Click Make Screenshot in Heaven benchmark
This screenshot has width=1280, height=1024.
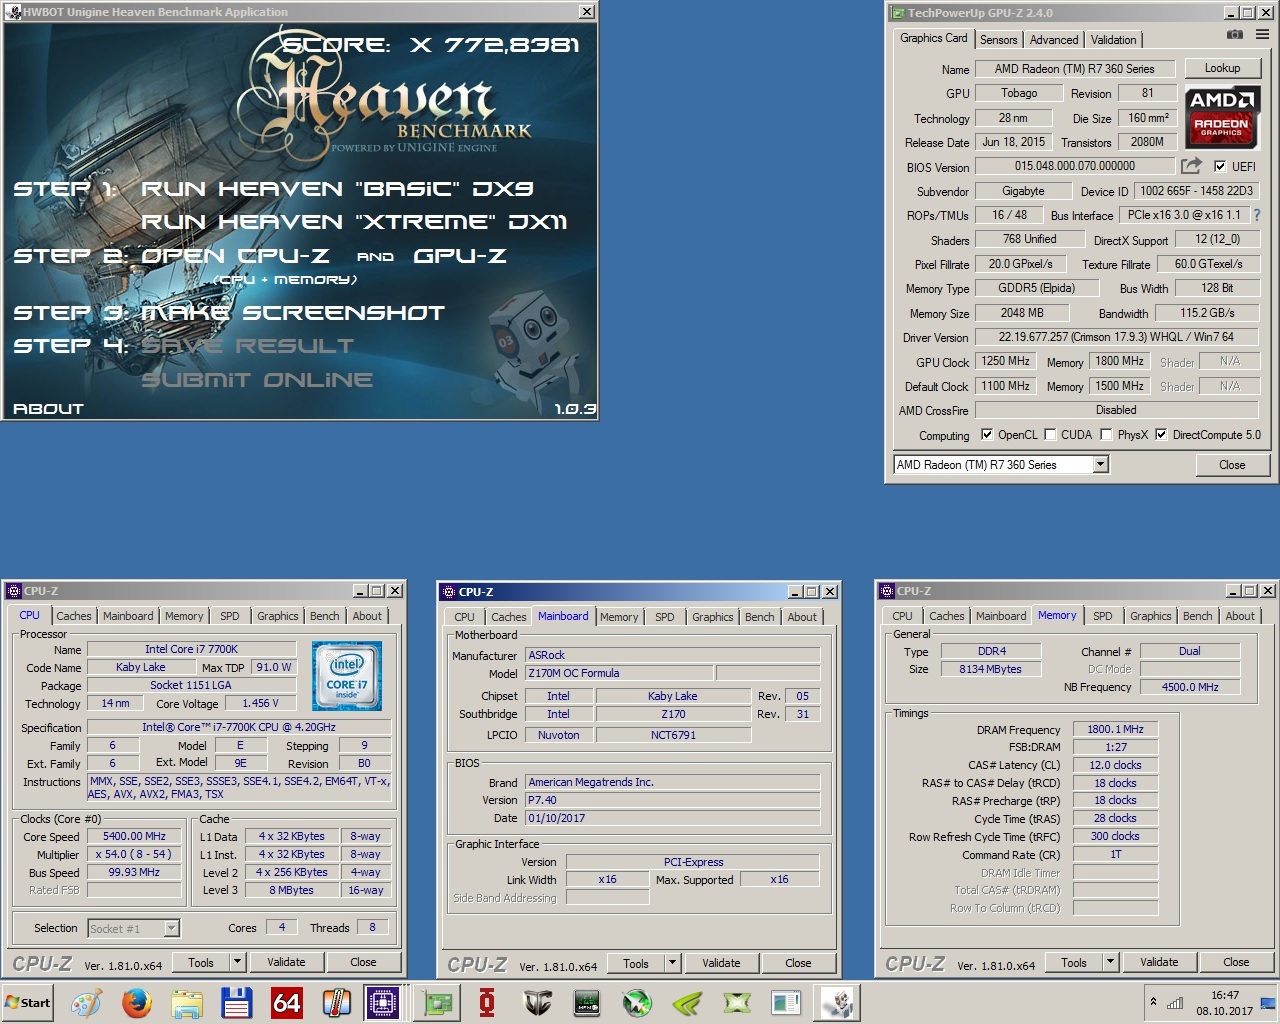pyautogui.click(x=293, y=313)
